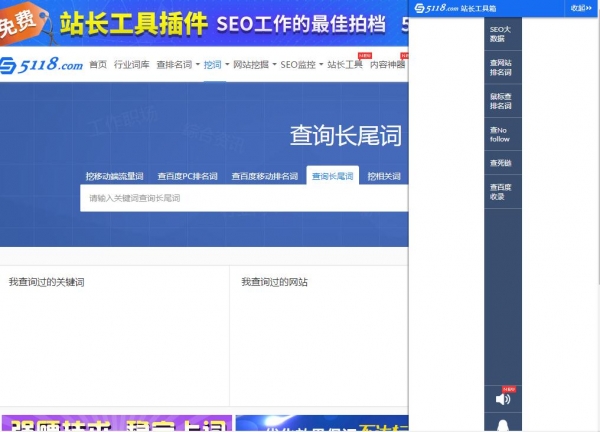Switch to 查百度移动排名词 tab

264,176
